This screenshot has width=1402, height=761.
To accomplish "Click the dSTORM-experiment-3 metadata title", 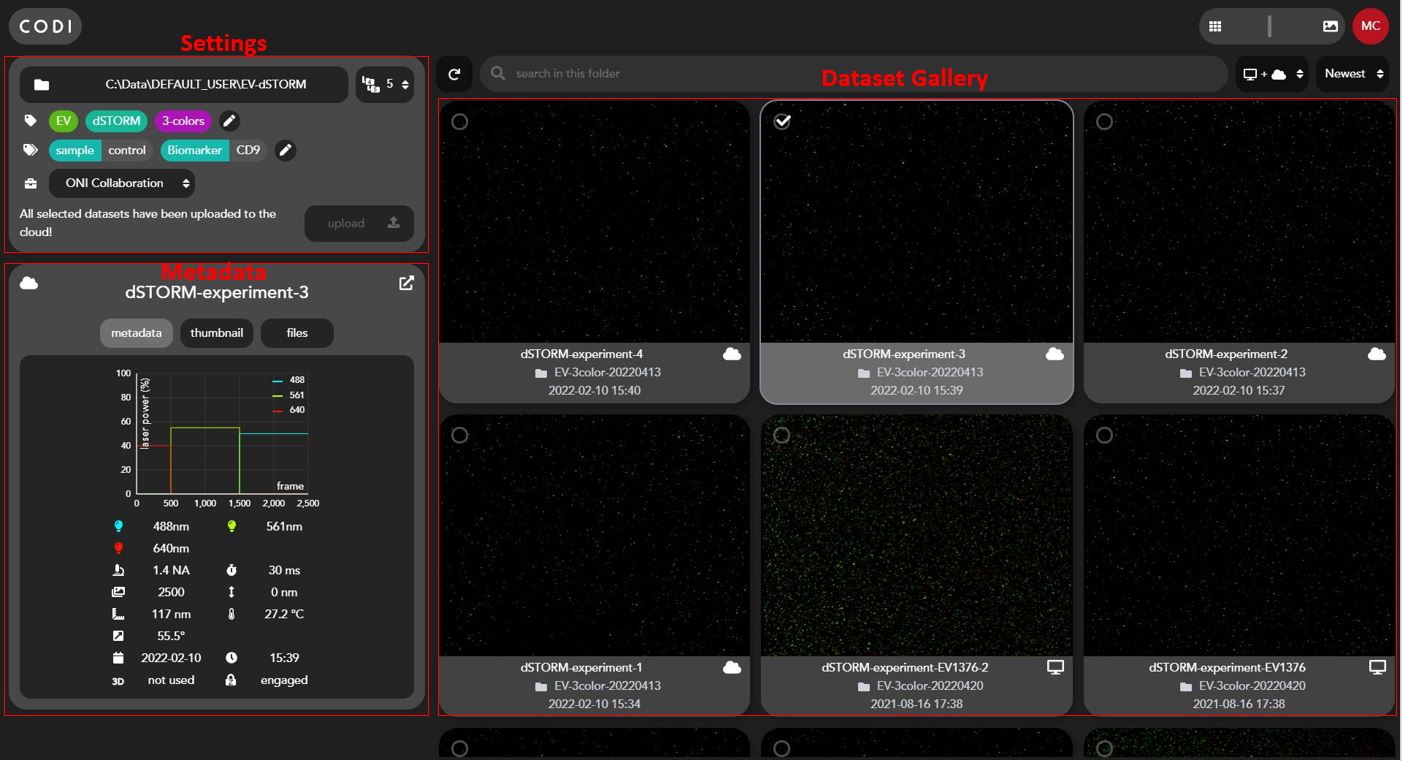I will pos(217,293).
